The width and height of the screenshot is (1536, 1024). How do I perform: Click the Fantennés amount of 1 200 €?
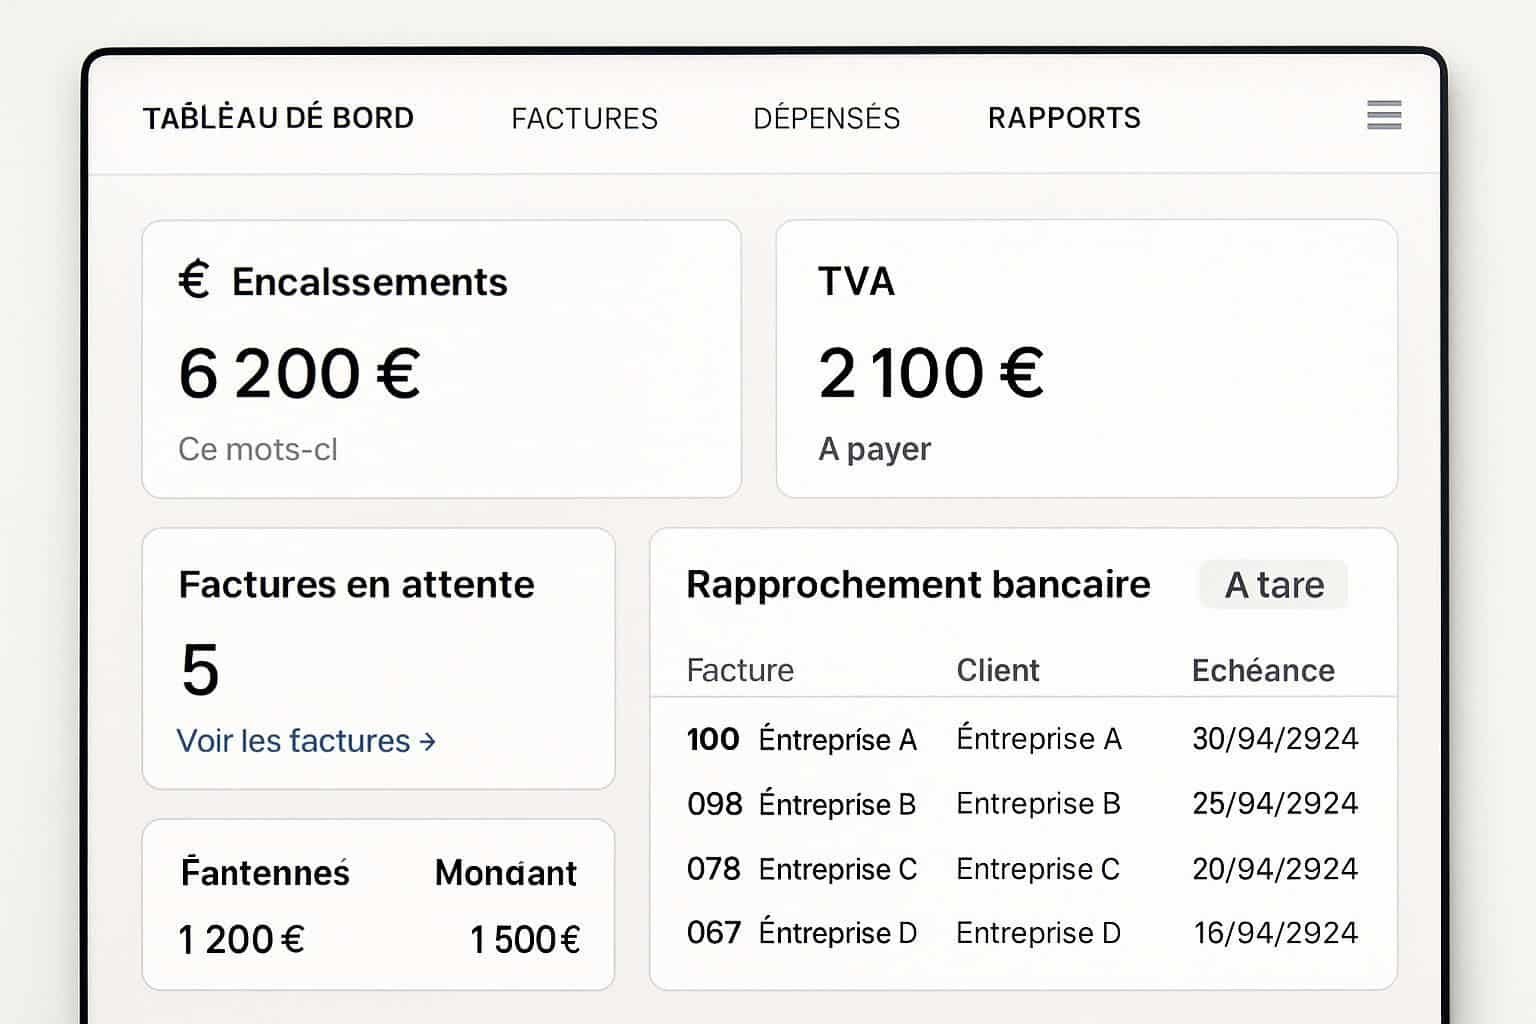pos(240,938)
